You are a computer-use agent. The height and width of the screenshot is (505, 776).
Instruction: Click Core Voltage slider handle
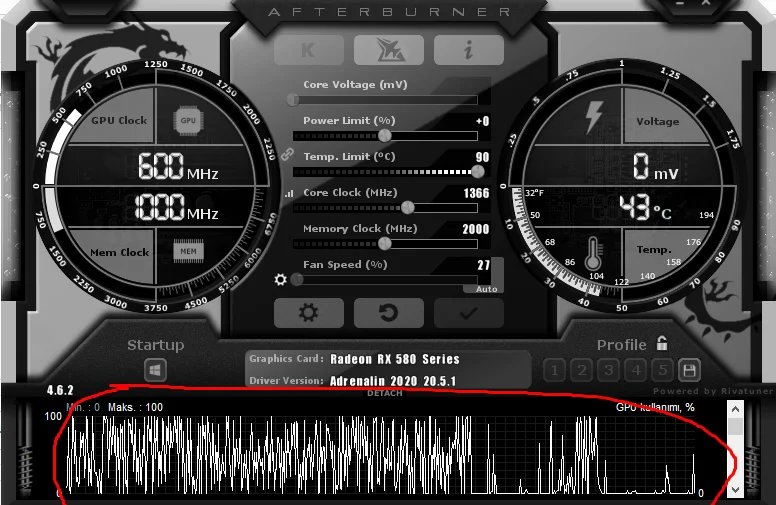coord(292,100)
